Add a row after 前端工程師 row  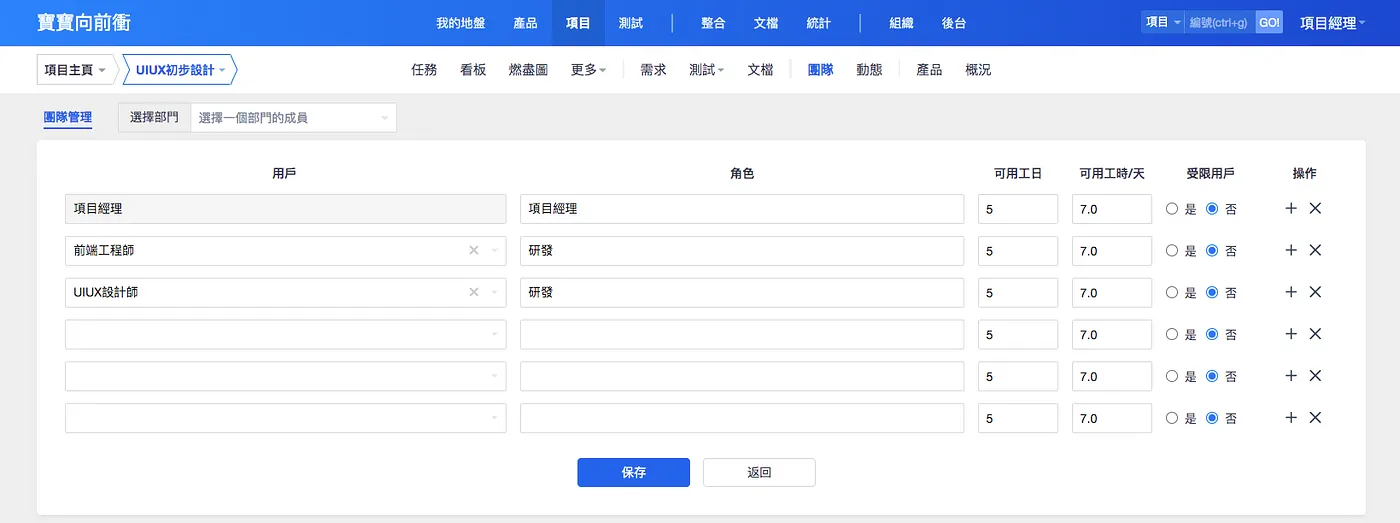pos(1291,250)
